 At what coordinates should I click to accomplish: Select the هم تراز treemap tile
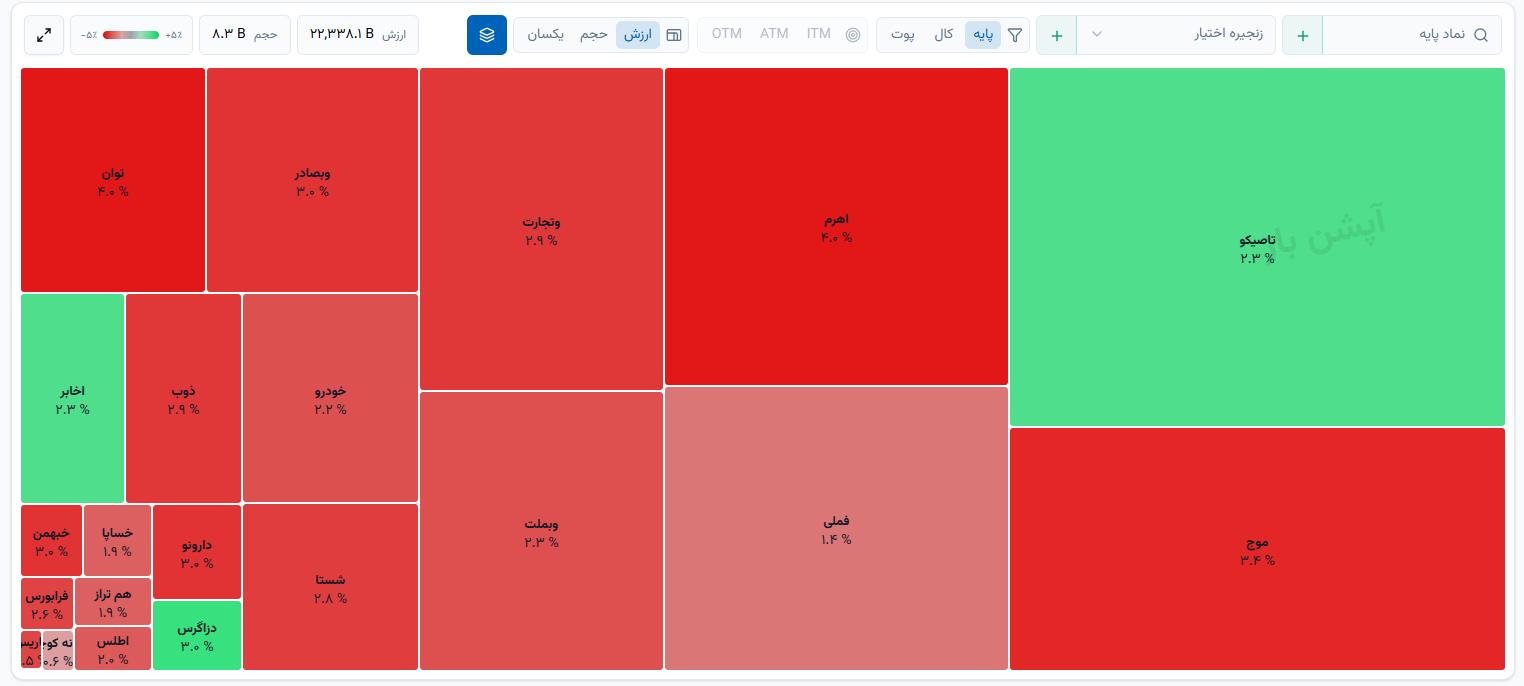point(113,601)
